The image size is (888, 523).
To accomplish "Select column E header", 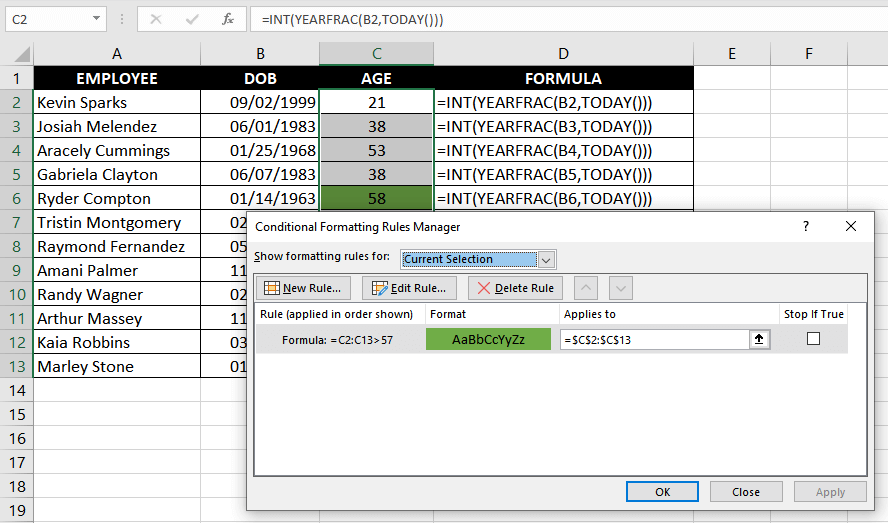I will coord(732,54).
